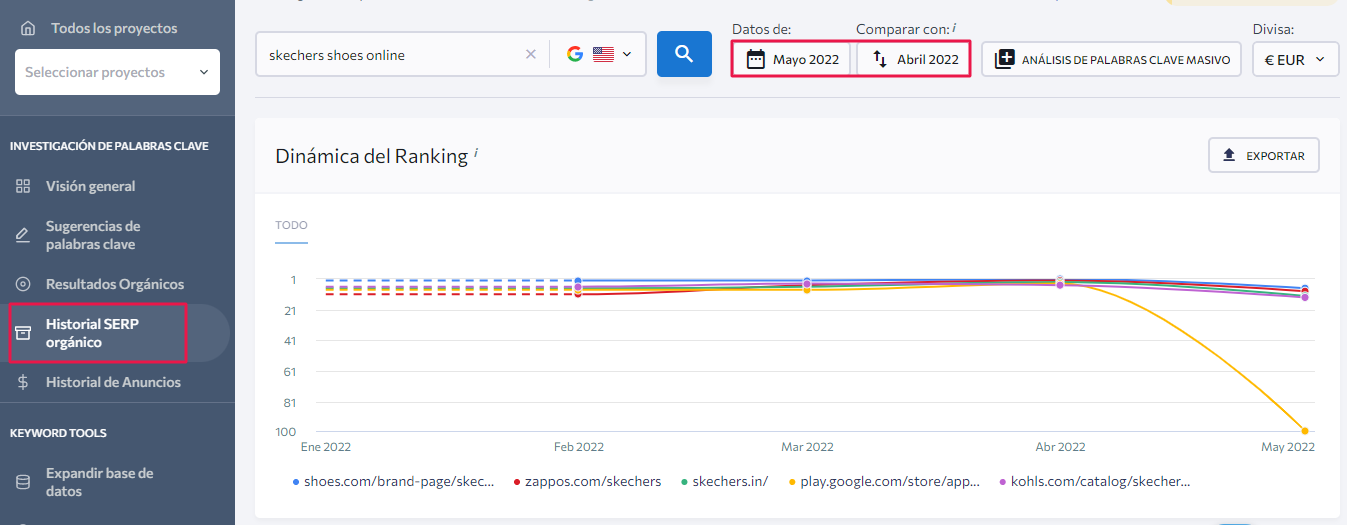
Task: Click the grid icon next to Visión general
Action: click(x=23, y=186)
